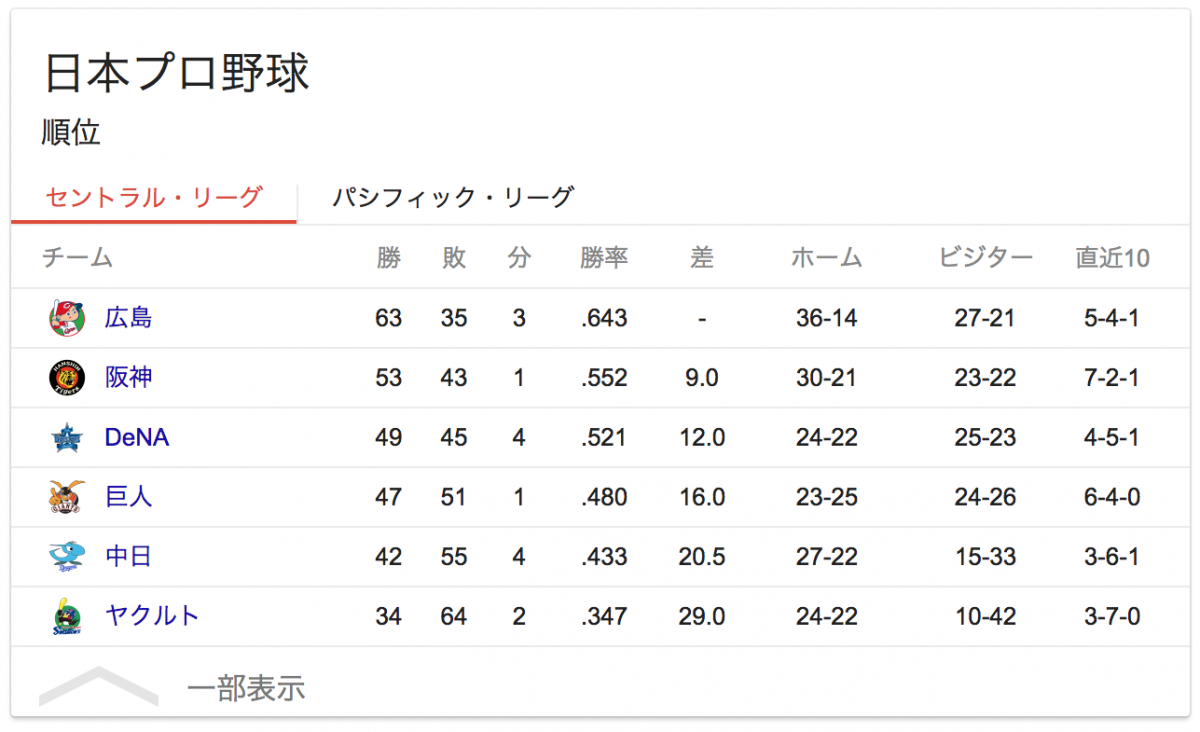Click the Yakult Swallows team logo

point(67,616)
